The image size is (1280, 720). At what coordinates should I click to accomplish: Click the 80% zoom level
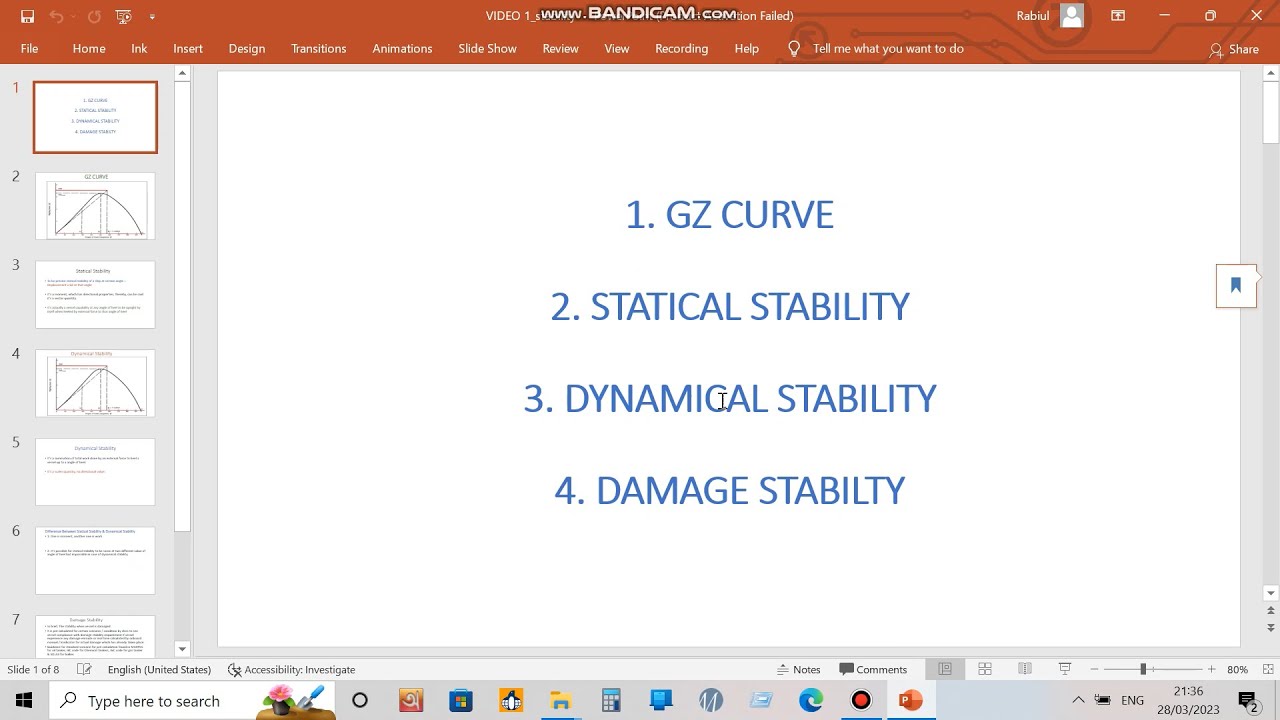coord(1237,669)
